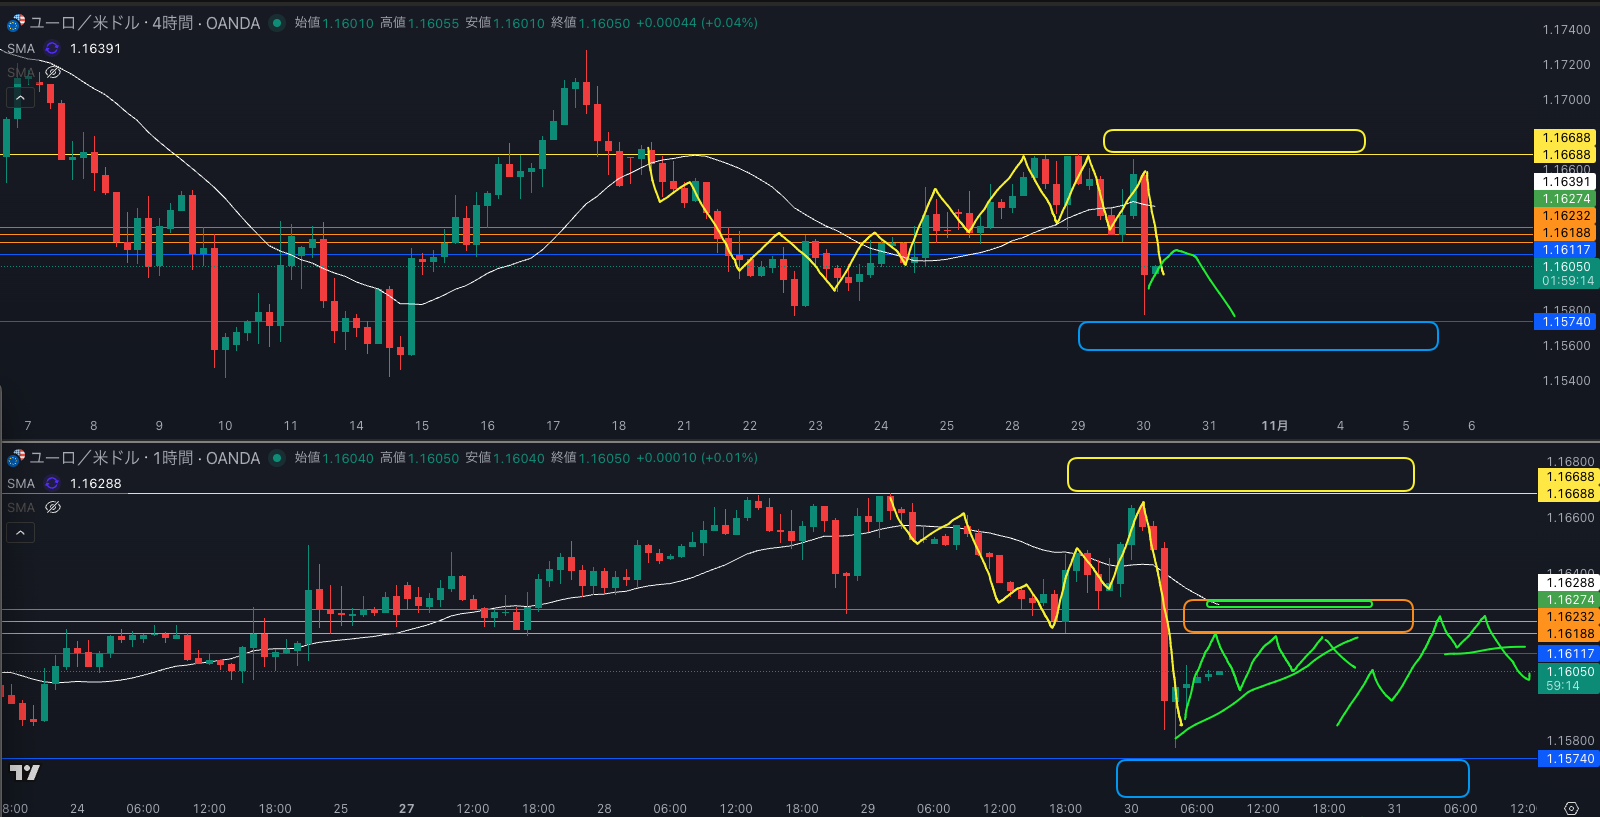The width and height of the screenshot is (1600, 817).
Task: Show the hidden SMA indicator in lower chart
Action: tap(53, 507)
